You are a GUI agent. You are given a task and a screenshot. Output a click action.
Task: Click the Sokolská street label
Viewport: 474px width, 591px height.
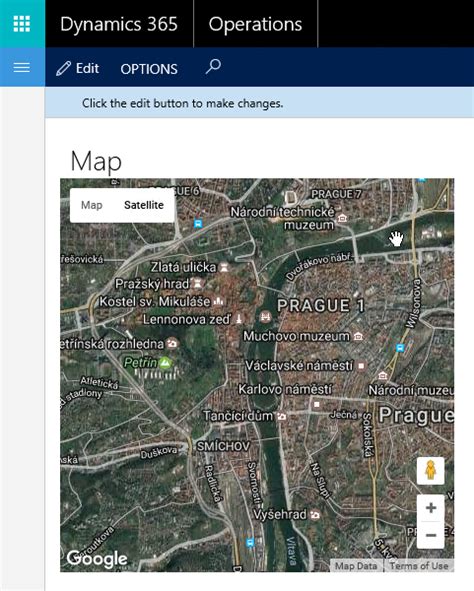(368, 434)
